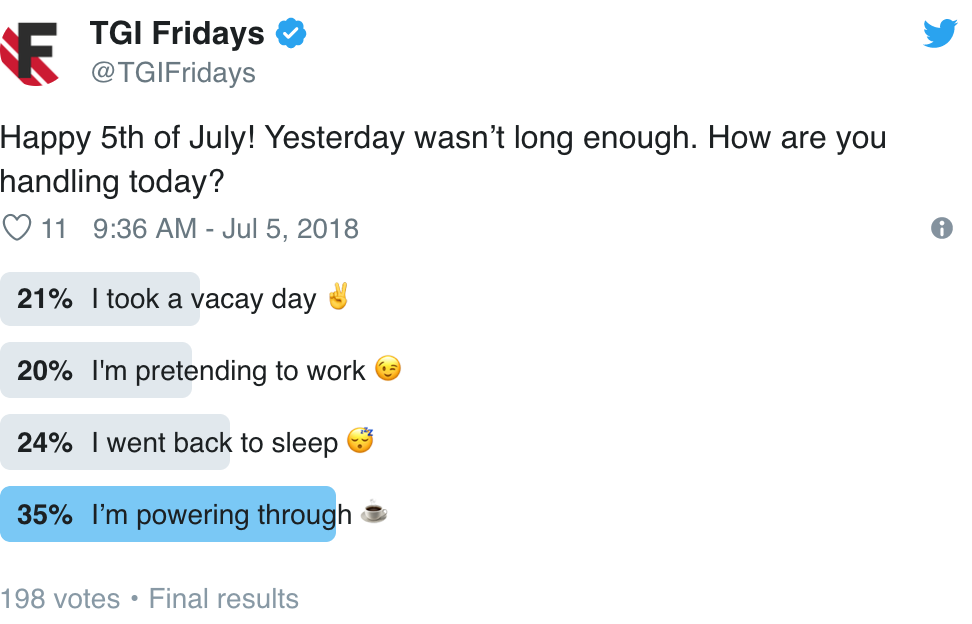
Task: Click the tweet text 'Happy 5th of July!'
Action: click(x=127, y=138)
